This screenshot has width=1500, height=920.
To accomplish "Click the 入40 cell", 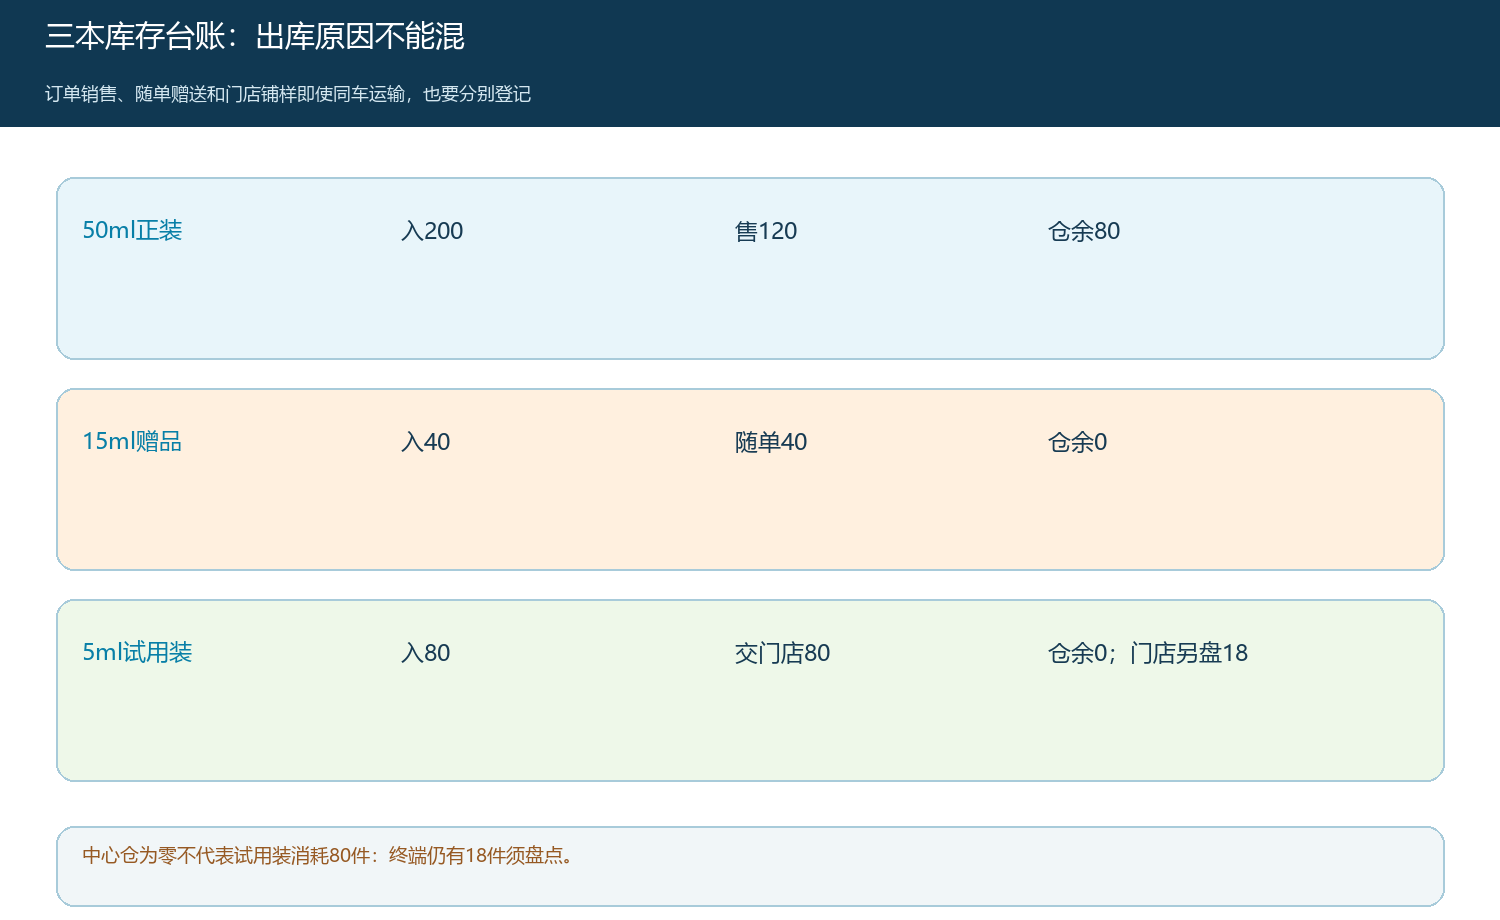I will (425, 442).
